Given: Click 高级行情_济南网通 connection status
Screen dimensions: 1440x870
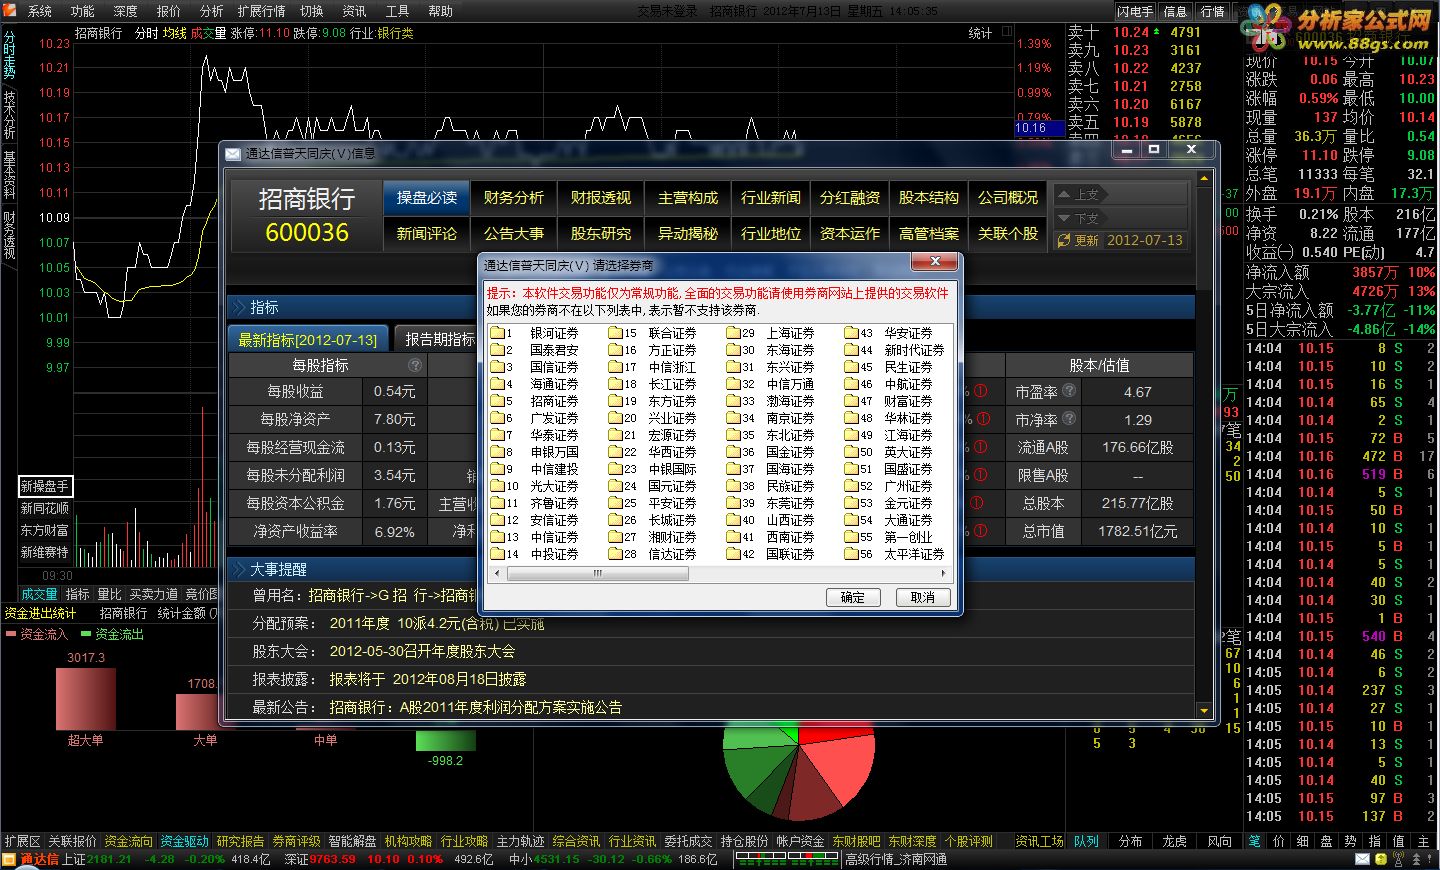Looking at the screenshot, I should pos(896,859).
